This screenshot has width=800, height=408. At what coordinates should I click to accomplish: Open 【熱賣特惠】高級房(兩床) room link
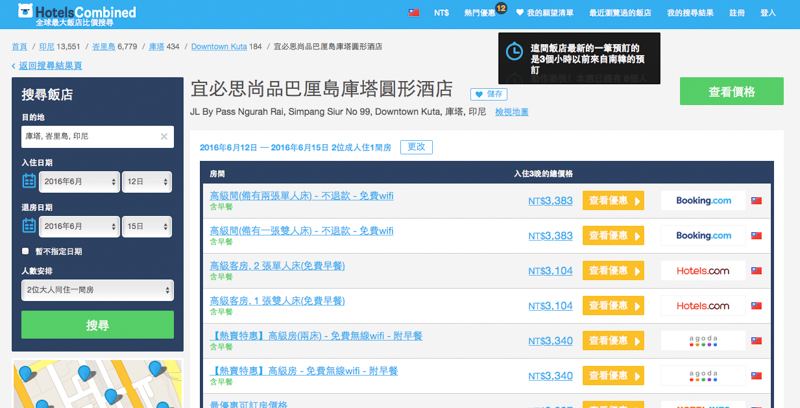coord(316,336)
